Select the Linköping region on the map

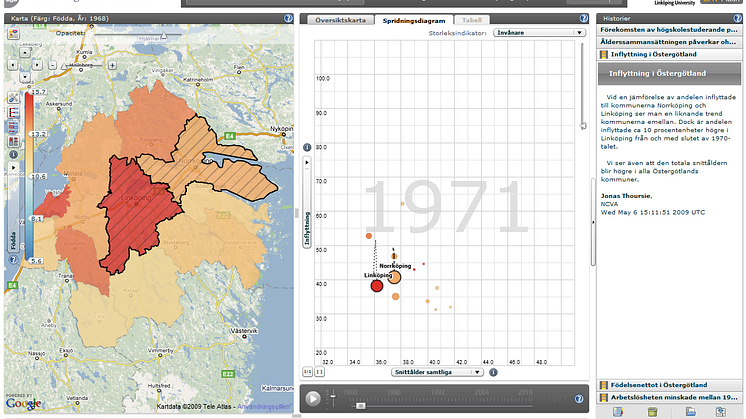(136, 214)
